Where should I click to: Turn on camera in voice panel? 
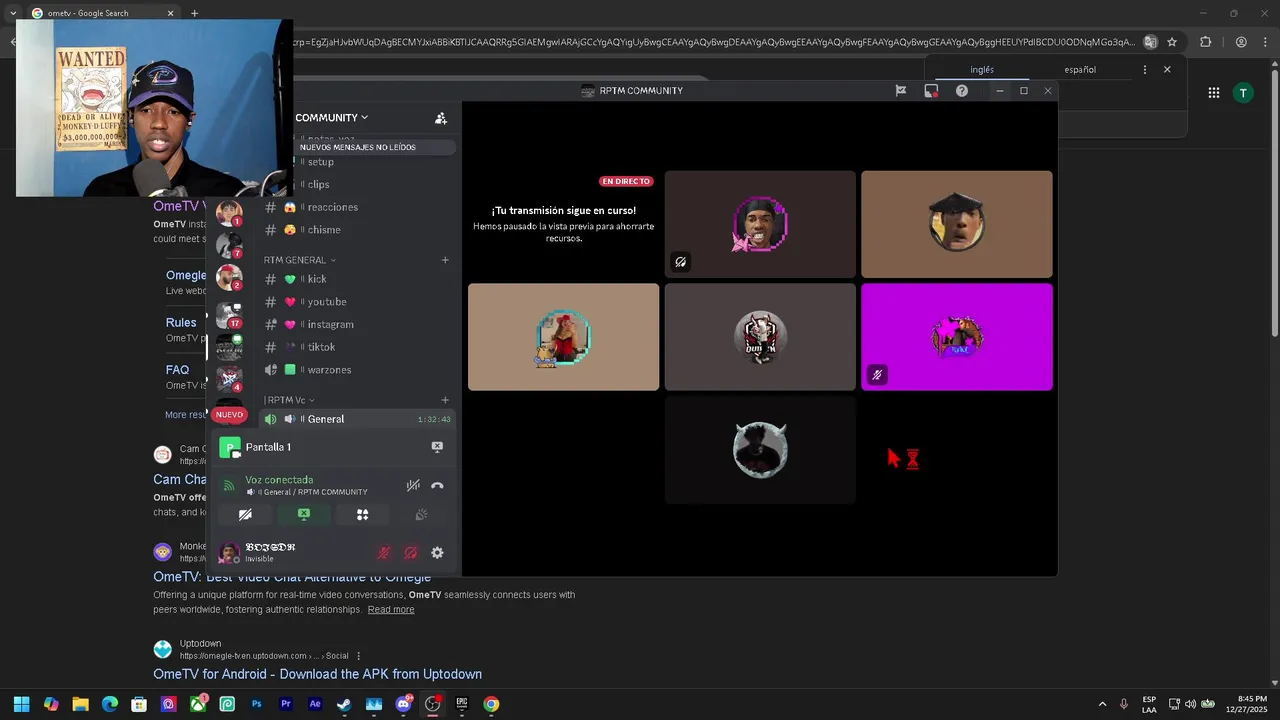point(245,514)
